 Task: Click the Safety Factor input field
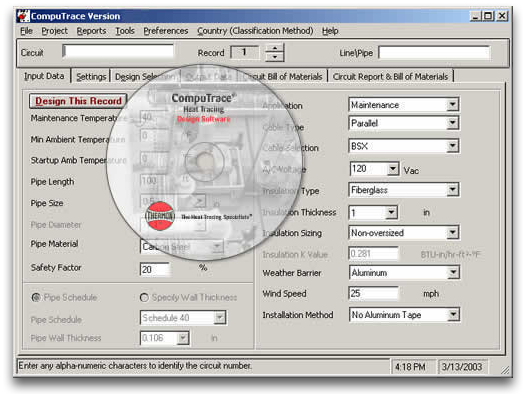(155, 269)
